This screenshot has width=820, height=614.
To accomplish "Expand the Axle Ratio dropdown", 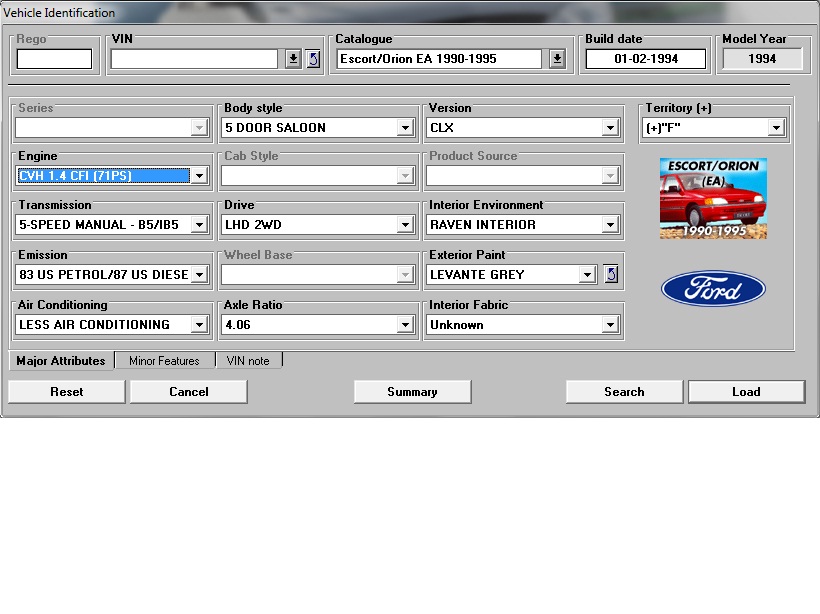I will [x=405, y=325].
